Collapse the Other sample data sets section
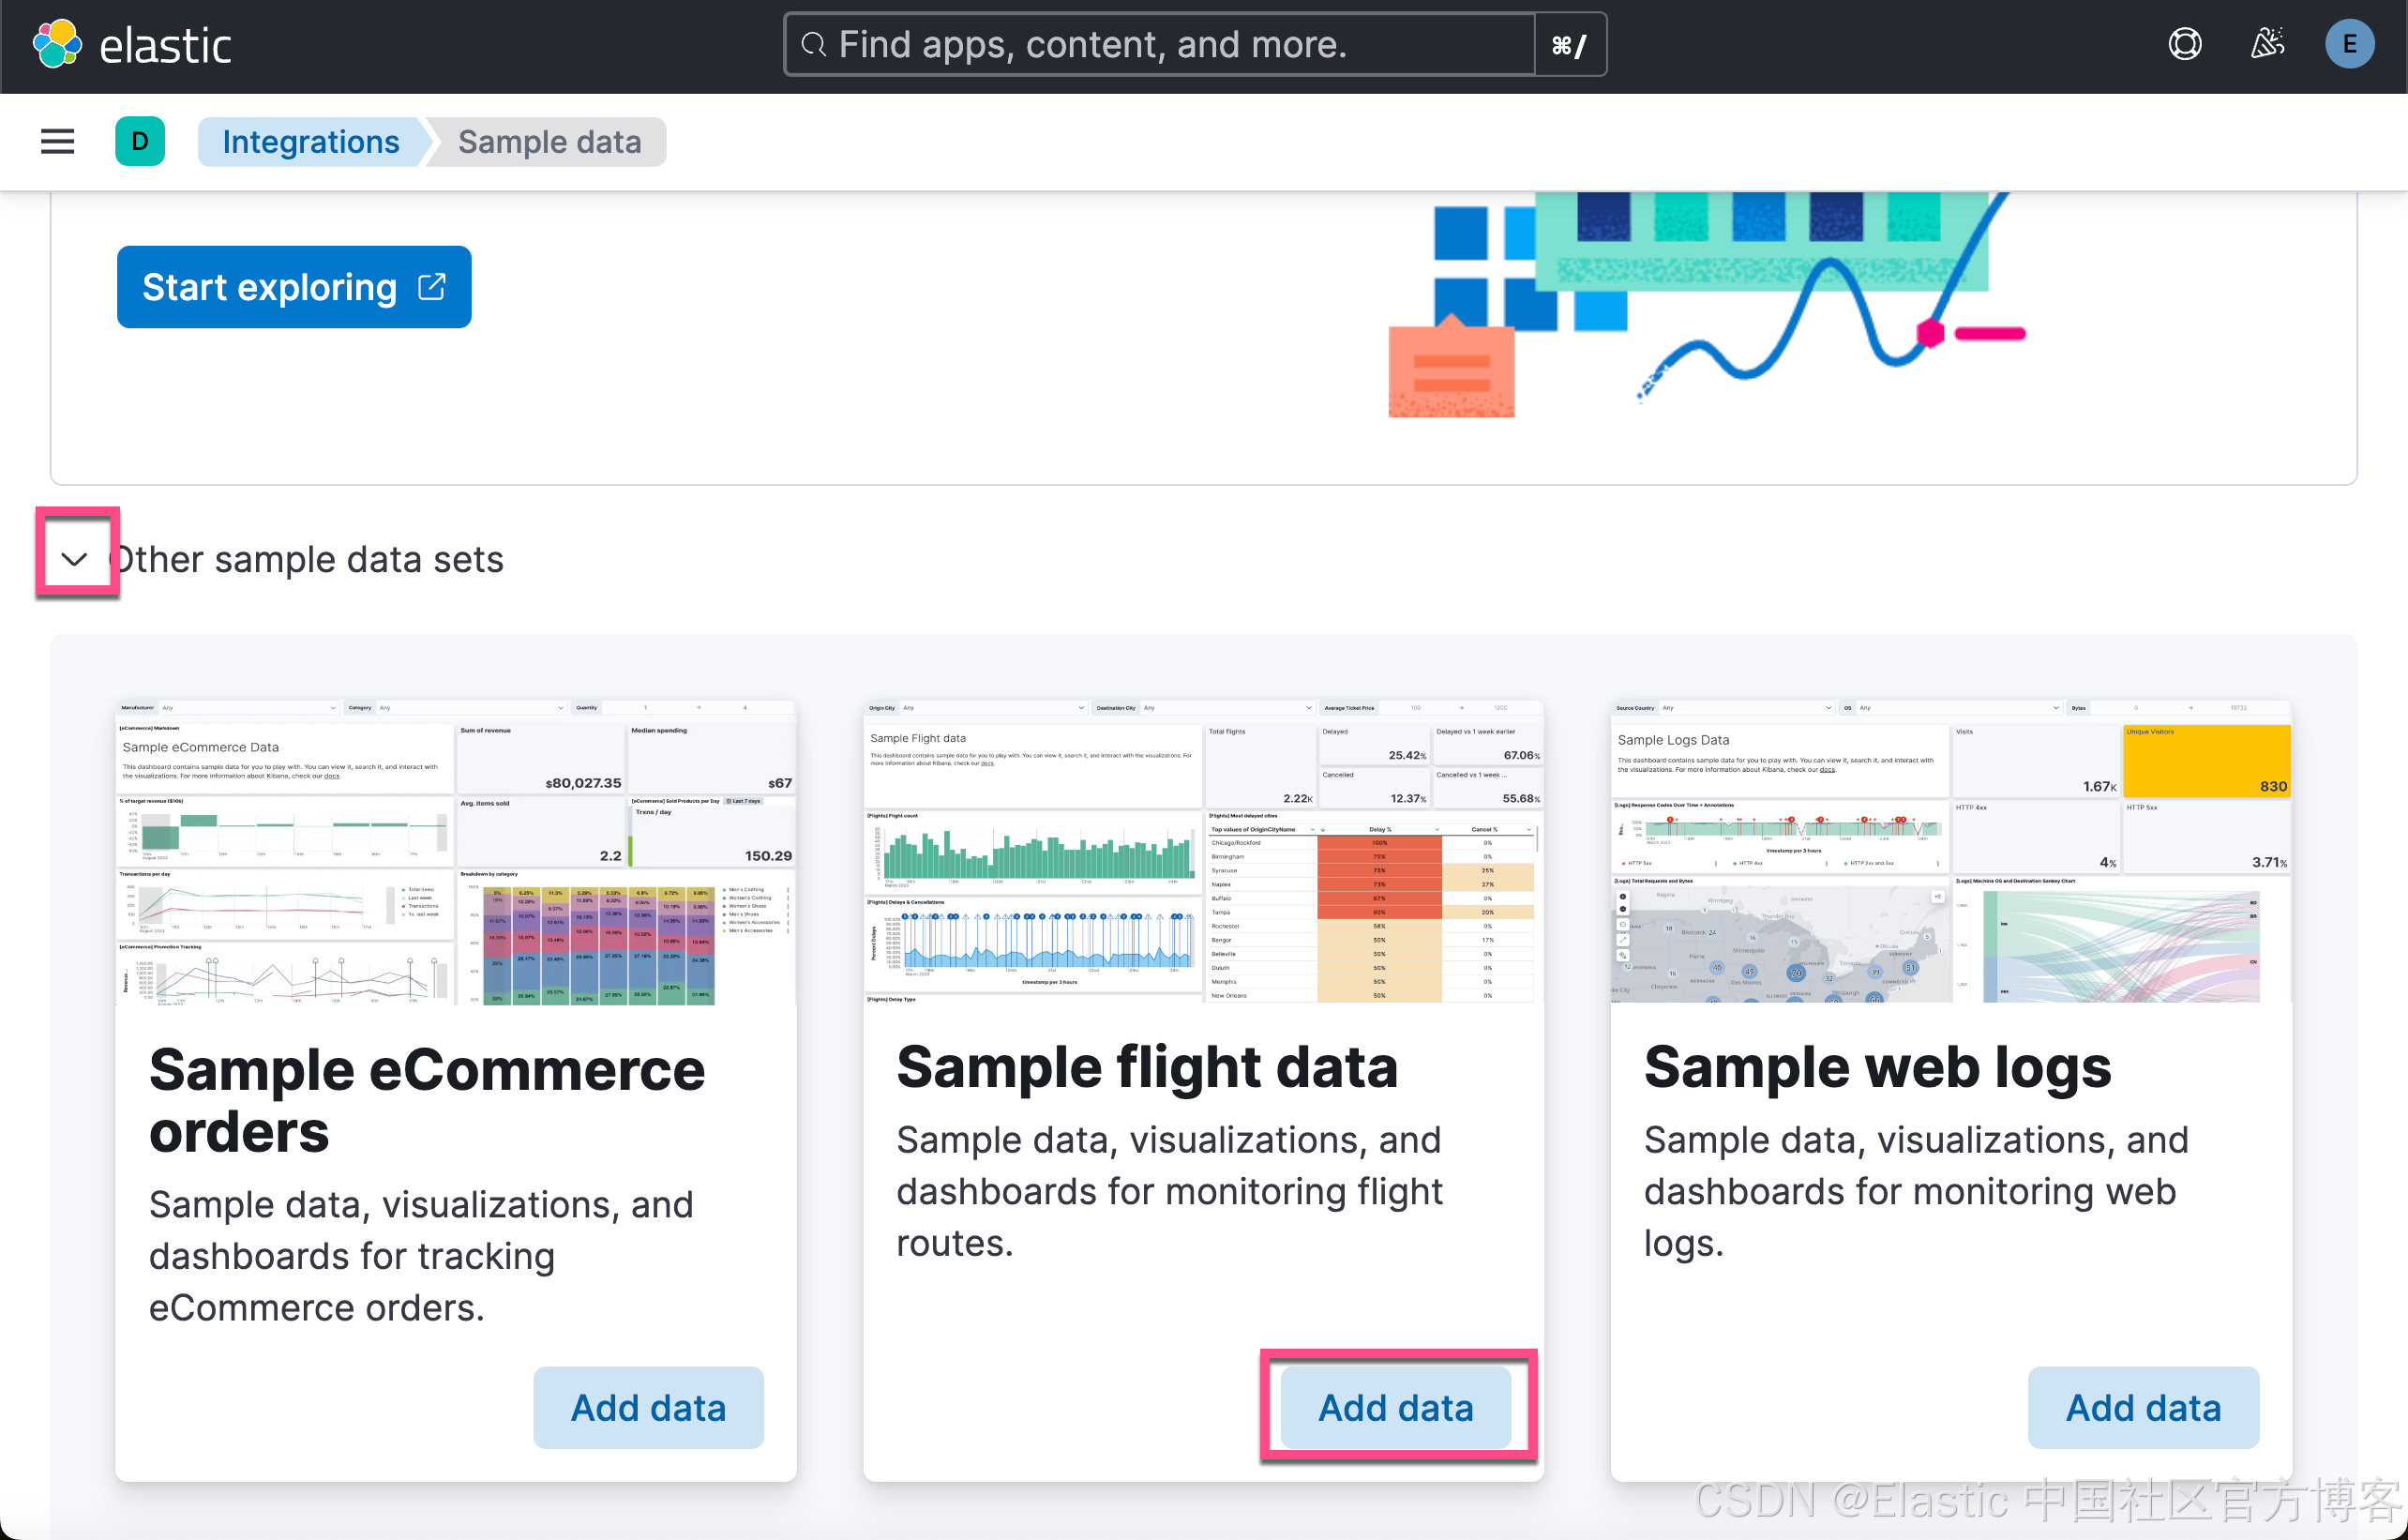 tap(75, 558)
